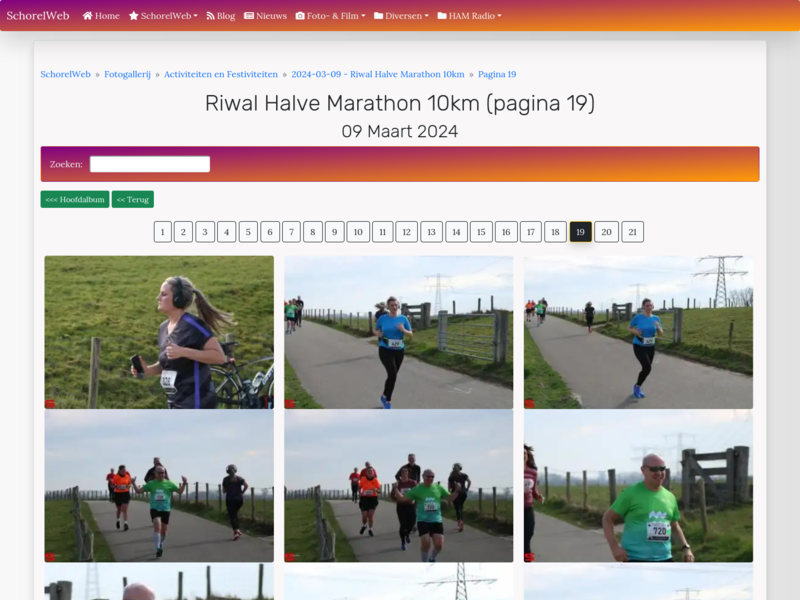Expand the SchorelWeb dropdown menu
The image size is (800, 600).
(163, 16)
